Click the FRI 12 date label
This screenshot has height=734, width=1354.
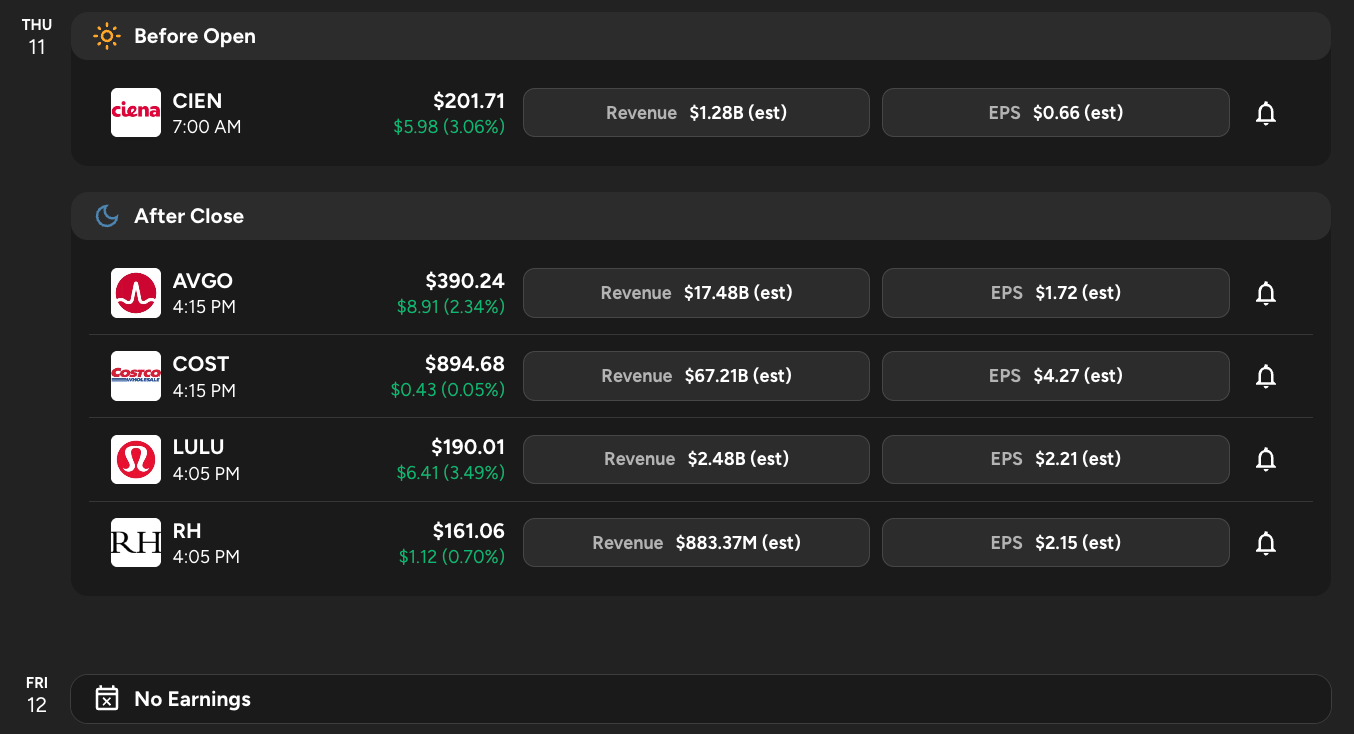[37, 694]
